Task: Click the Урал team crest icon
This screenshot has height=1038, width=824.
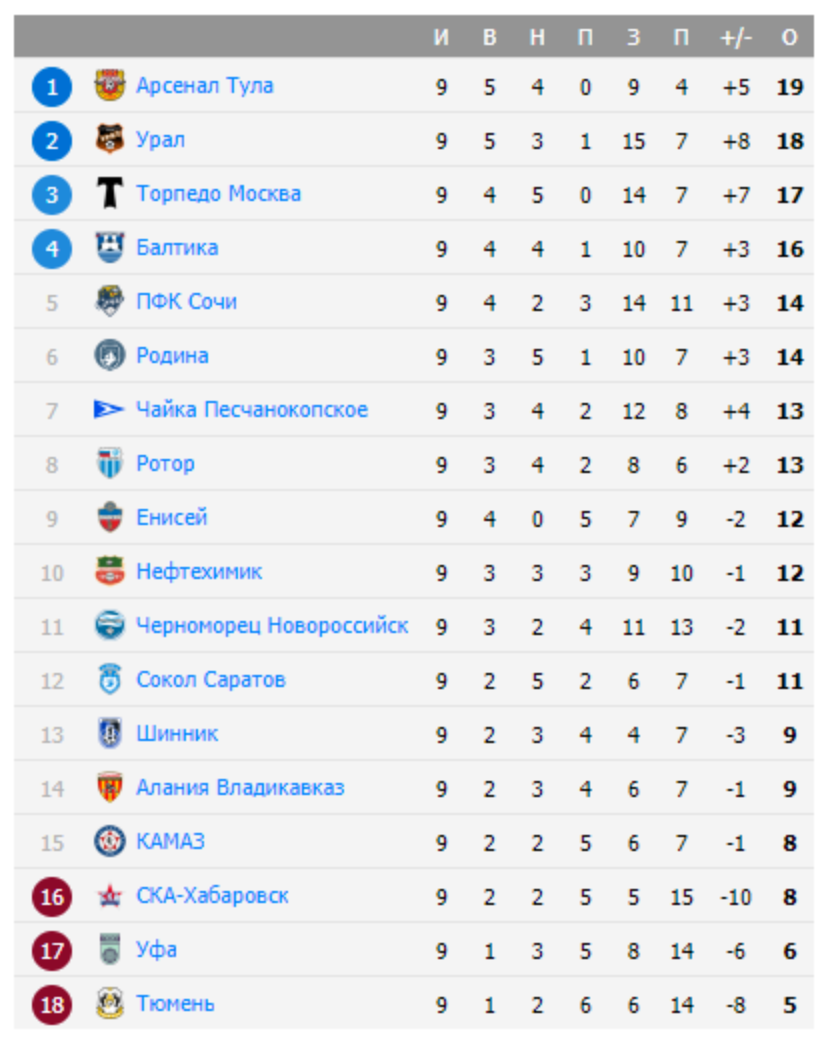Action: tap(109, 140)
